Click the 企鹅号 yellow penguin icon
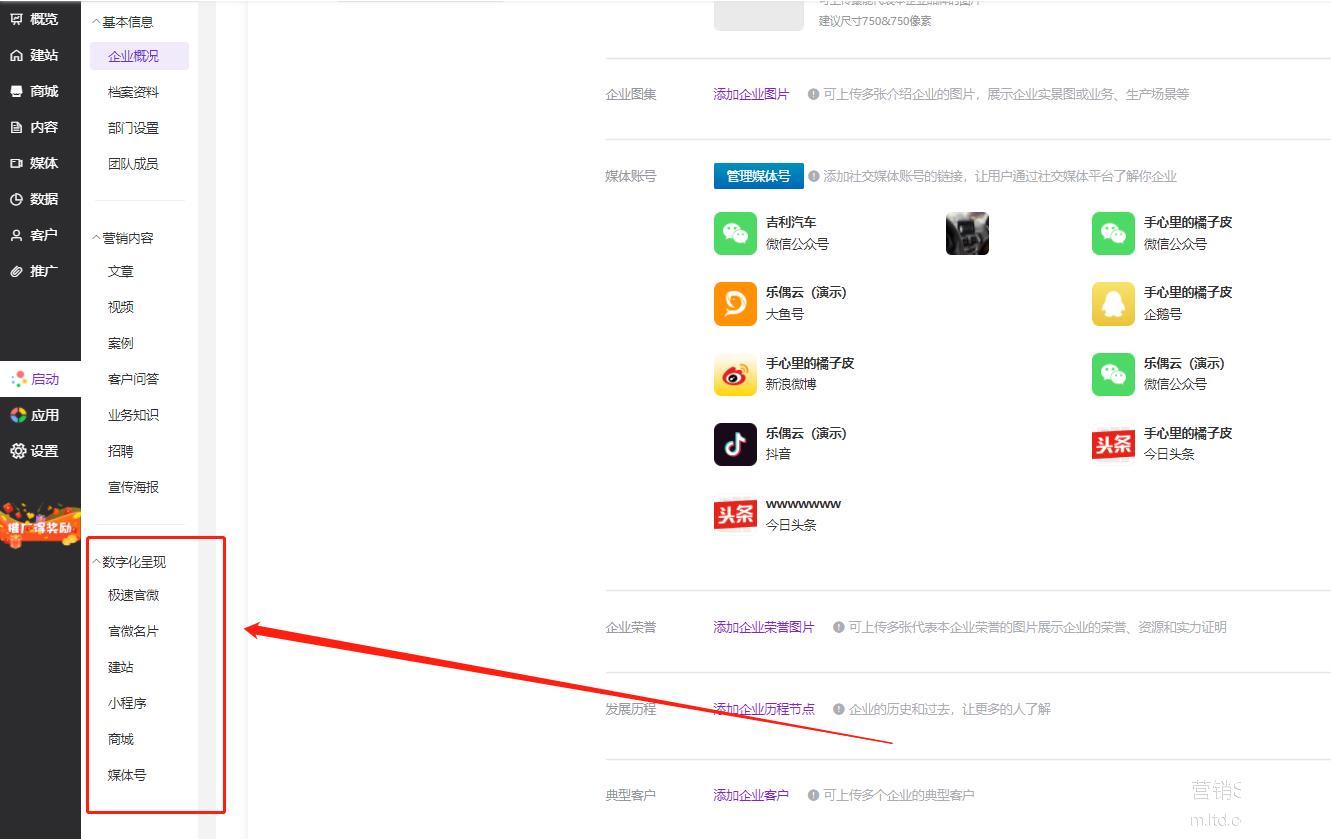 click(x=1113, y=304)
